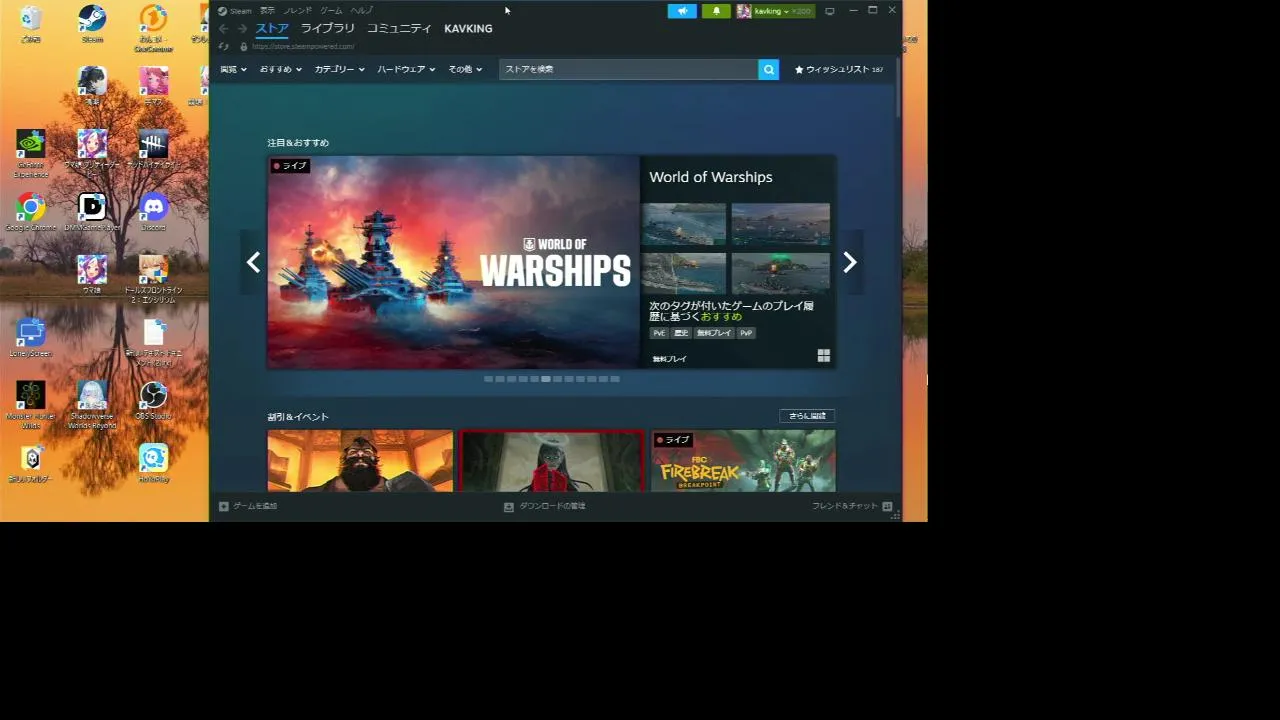The height and width of the screenshot is (720, 1280).
Task: Open Shadowverse Worlds Beyond shortcut
Action: pyautogui.click(x=92, y=404)
